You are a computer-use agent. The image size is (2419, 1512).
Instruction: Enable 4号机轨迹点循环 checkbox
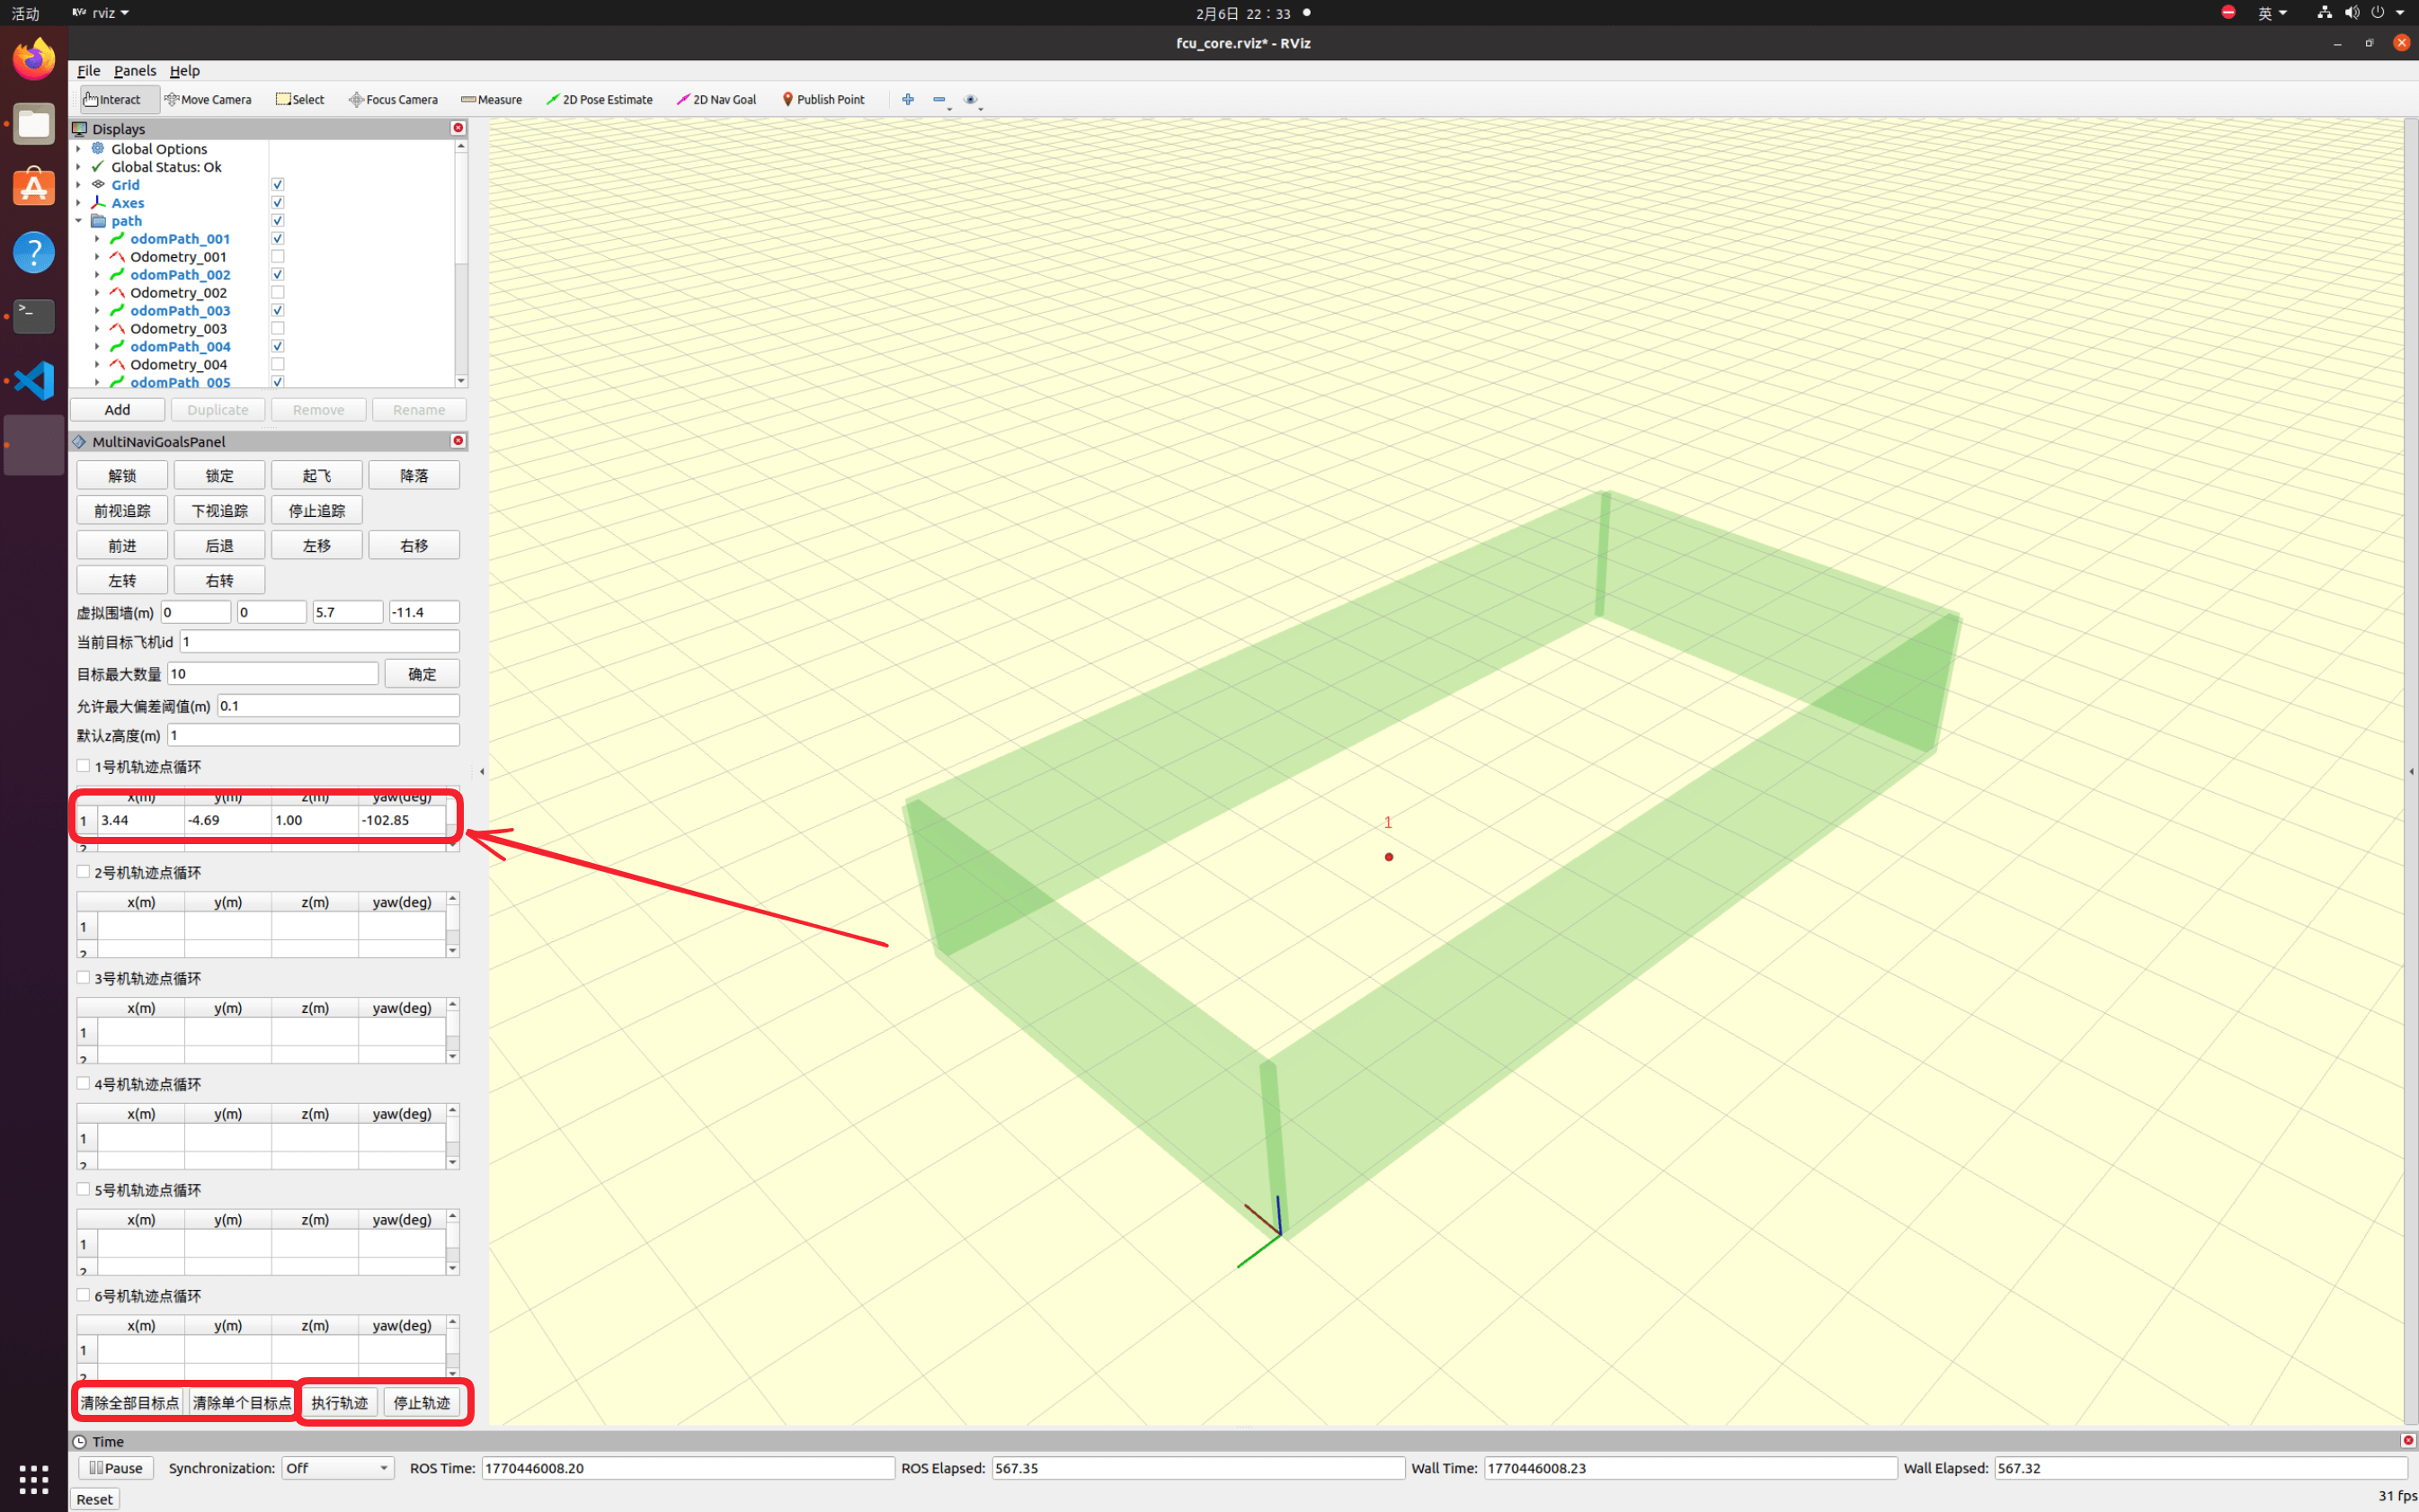click(84, 1083)
